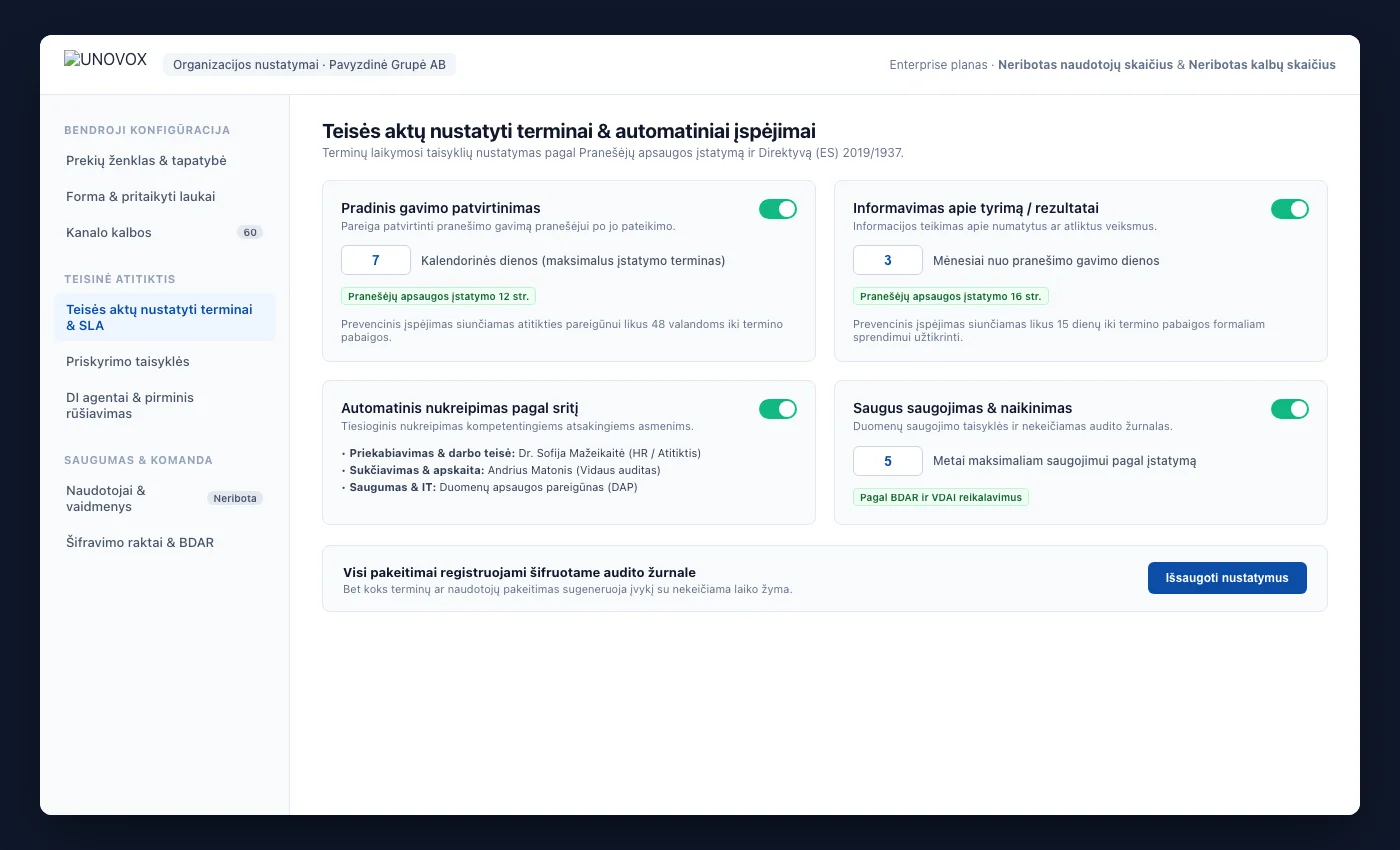Toggle Pradinis gavimo patvirtinimas switch
The image size is (1400, 850).
tap(778, 209)
